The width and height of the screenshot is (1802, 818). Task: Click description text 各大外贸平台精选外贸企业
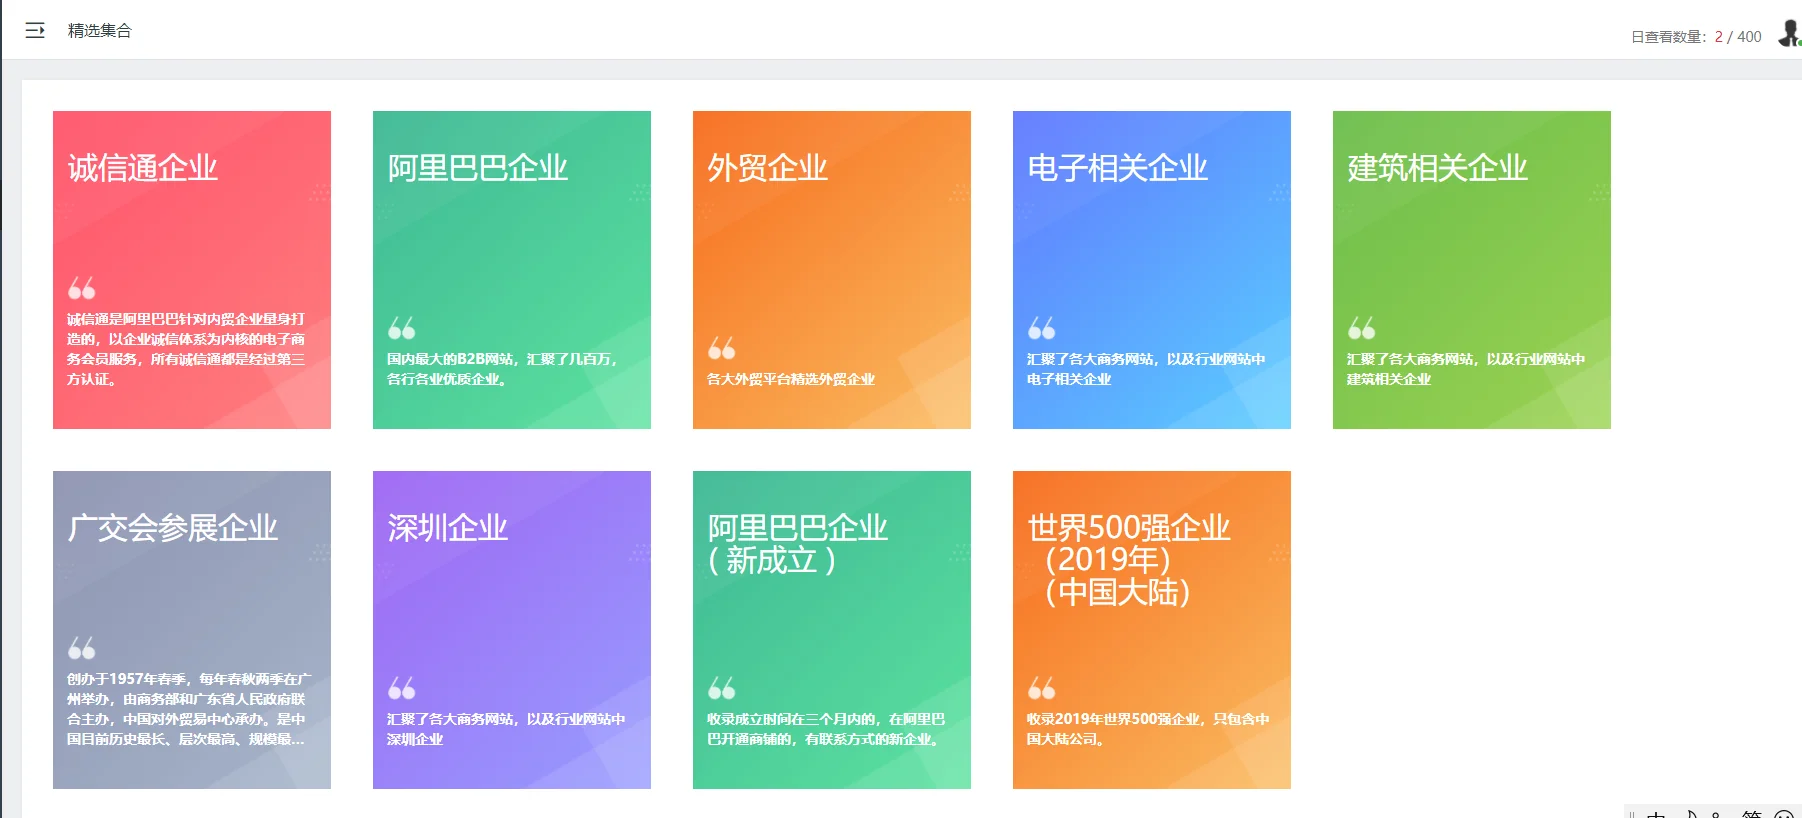pyautogui.click(x=791, y=379)
